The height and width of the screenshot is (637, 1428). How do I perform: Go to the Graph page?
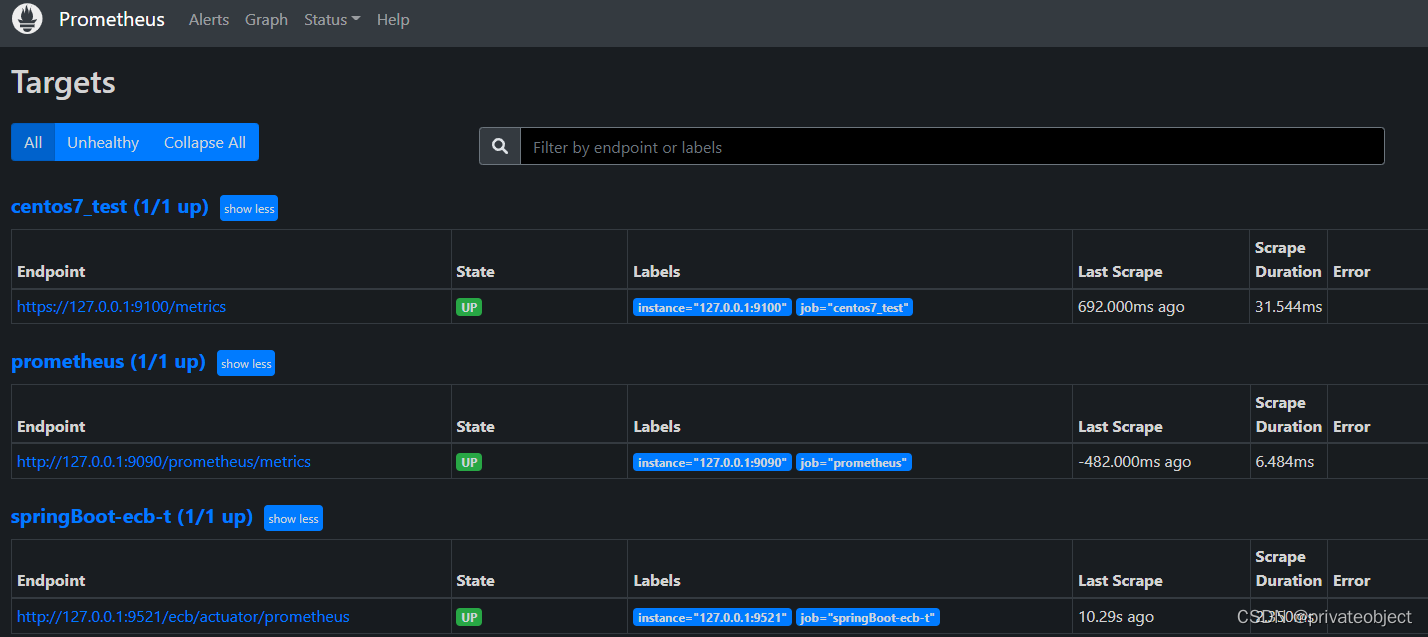pos(266,20)
